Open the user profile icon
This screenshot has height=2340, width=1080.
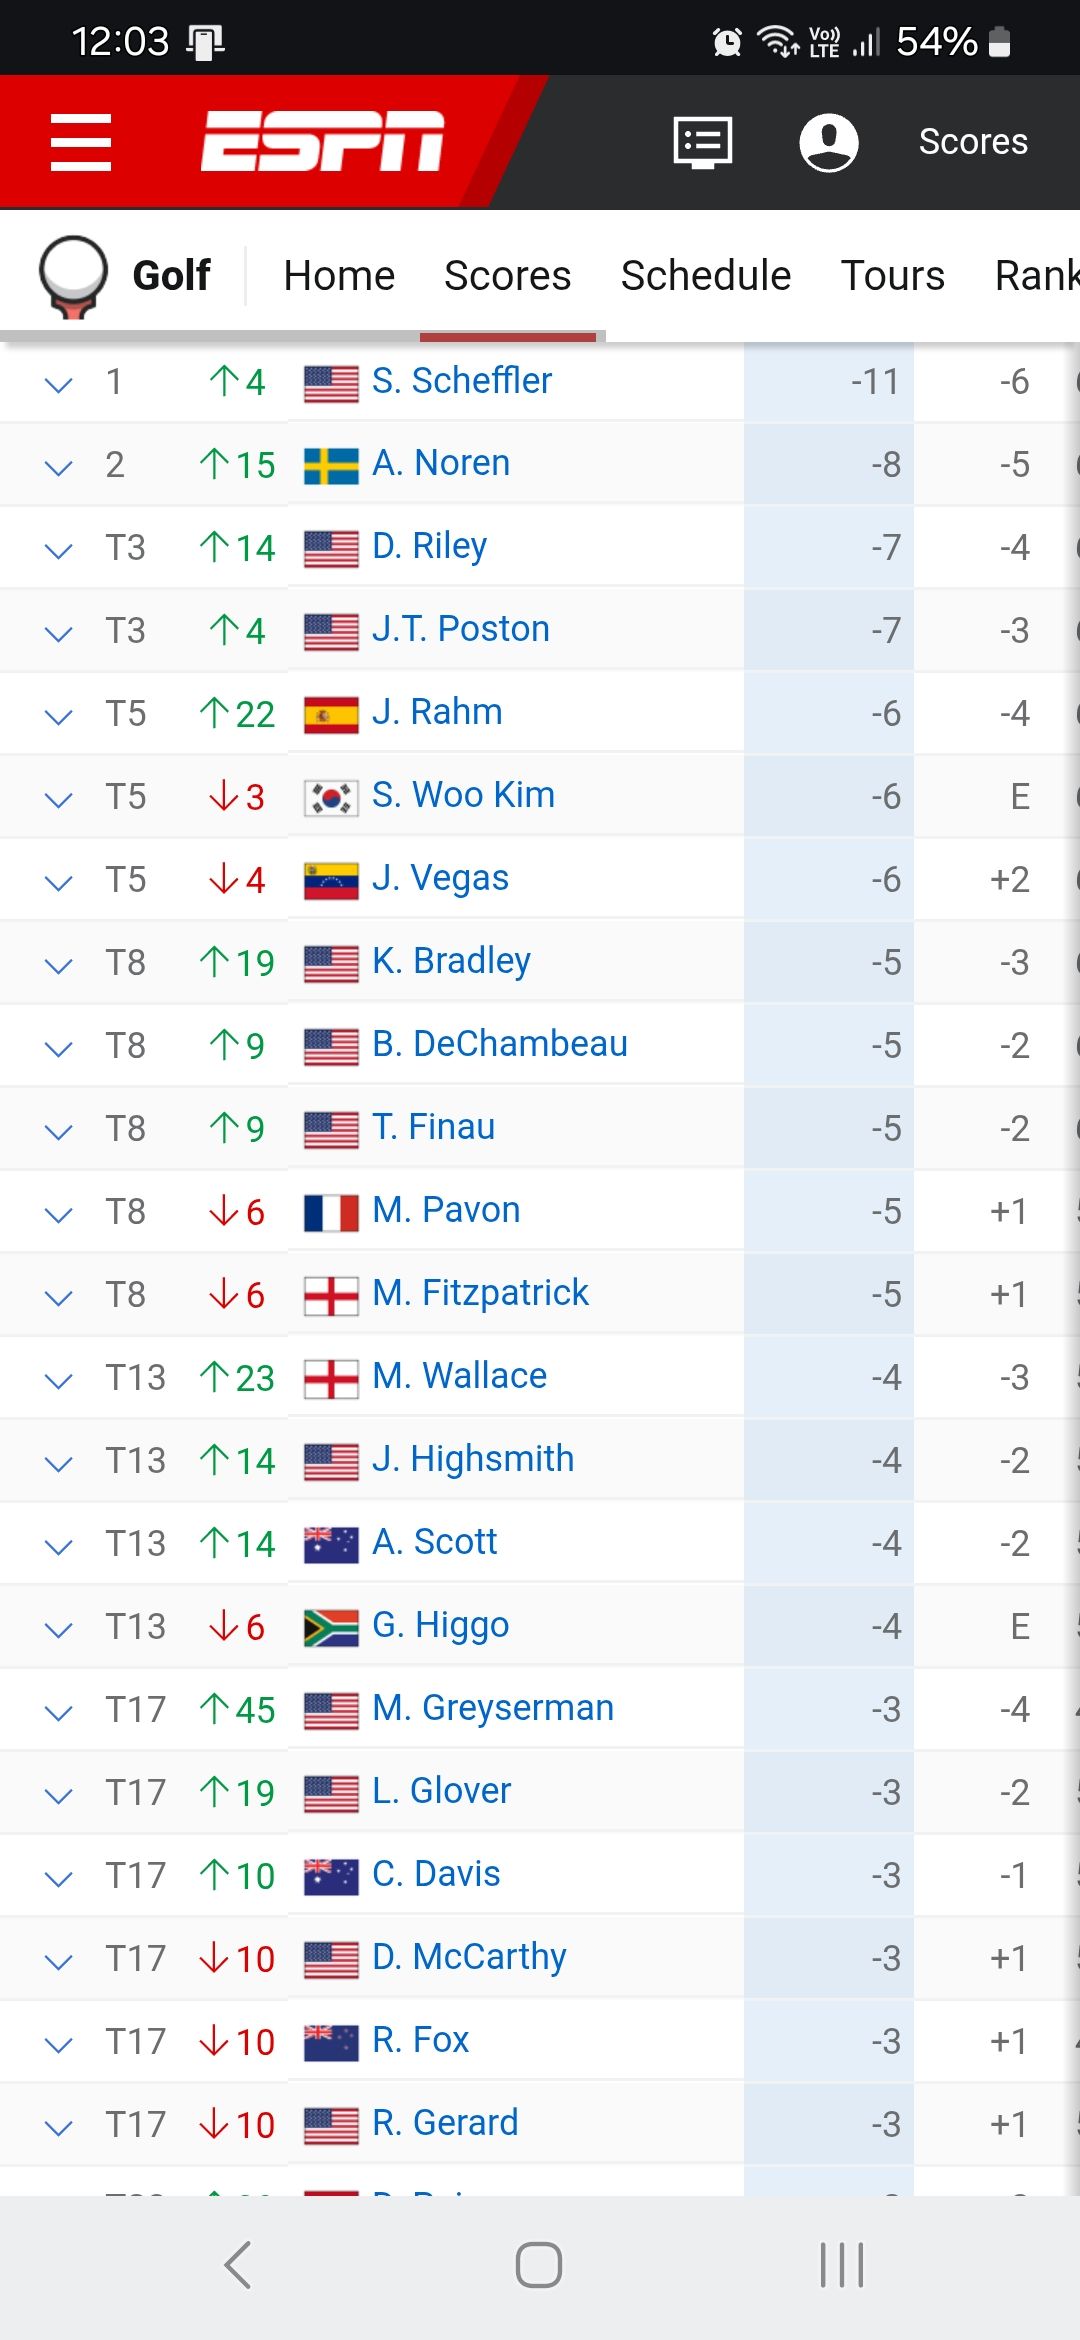click(x=828, y=142)
